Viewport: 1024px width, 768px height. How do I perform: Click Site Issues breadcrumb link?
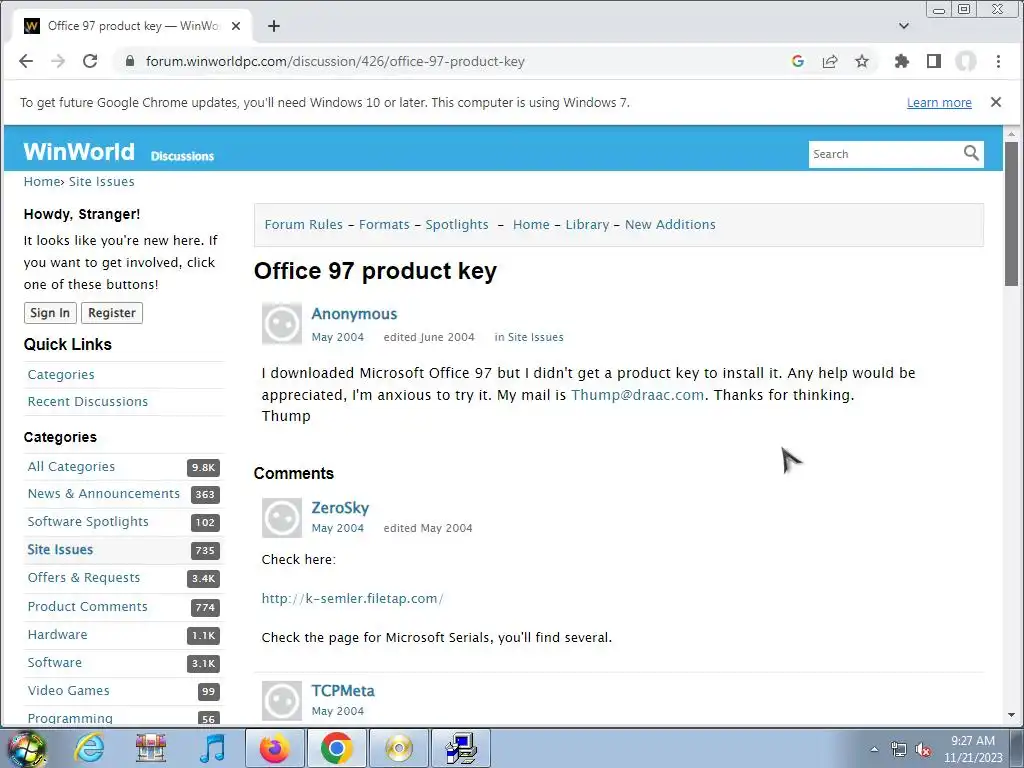point(102,182)
